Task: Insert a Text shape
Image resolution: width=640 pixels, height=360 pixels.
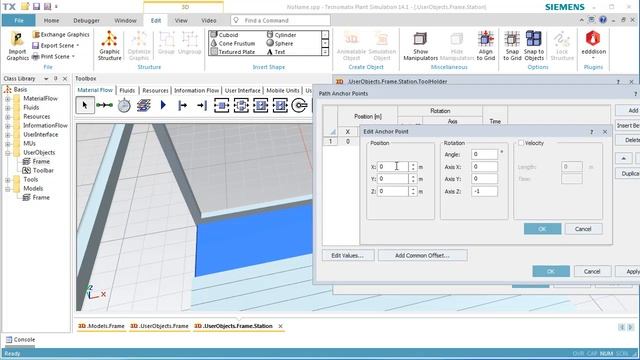Action: [276, 52]
